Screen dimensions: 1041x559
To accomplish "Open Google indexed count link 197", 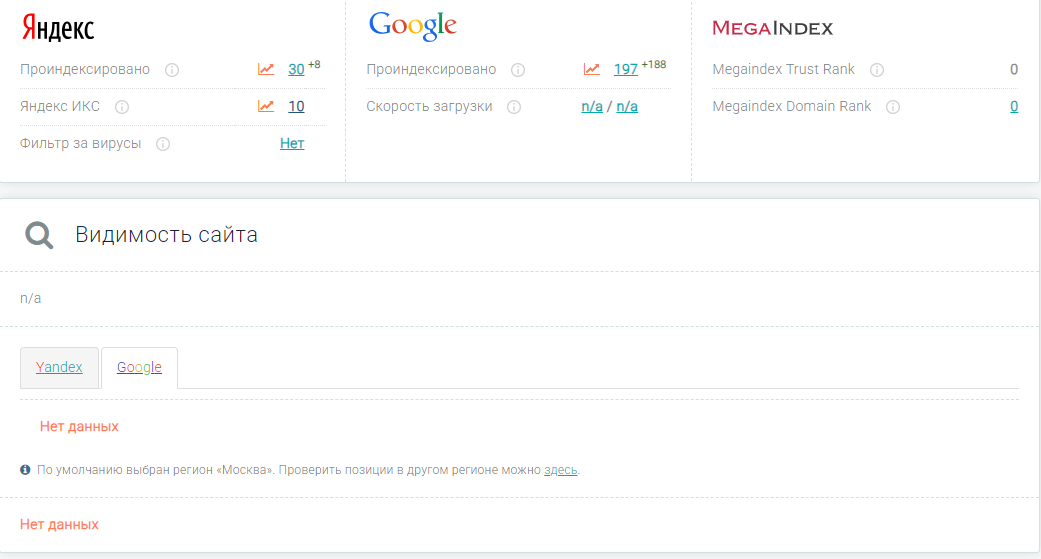I will click(x=626, y=69).
